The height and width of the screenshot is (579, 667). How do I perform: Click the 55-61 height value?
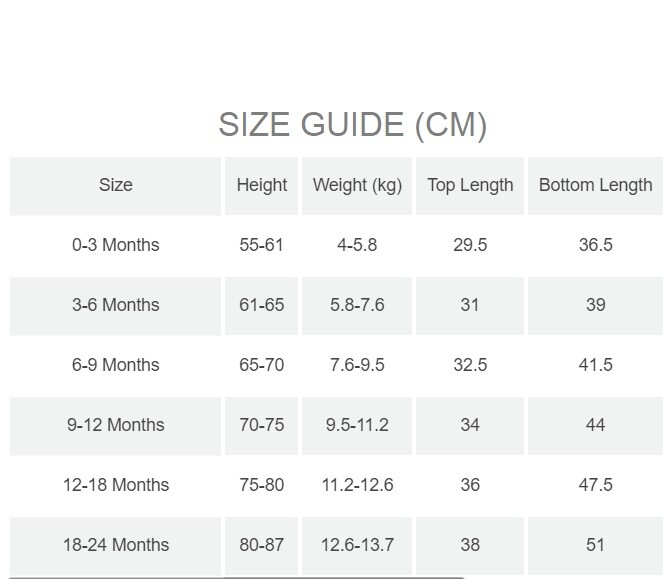pyautogui.click(x=261, y=245)
